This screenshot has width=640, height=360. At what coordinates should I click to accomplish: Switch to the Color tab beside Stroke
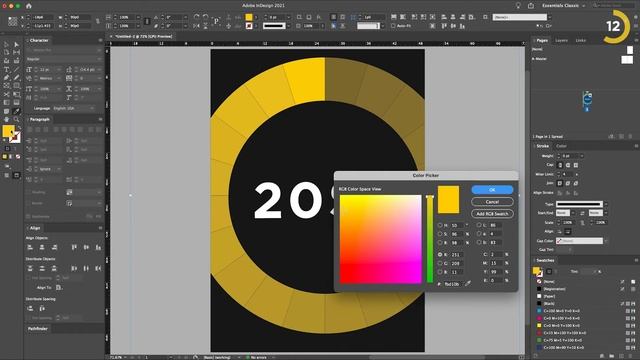click(x=561, y=146)
